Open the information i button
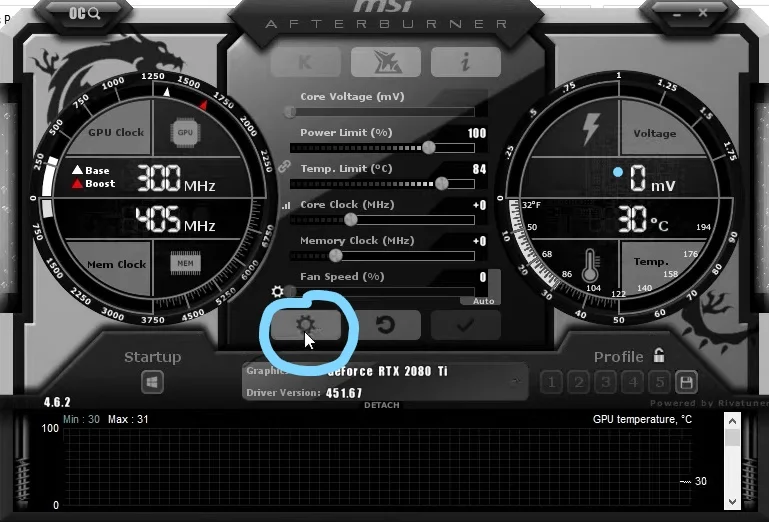The height and width of the screenshot is (522, 769). pos(465,62)
